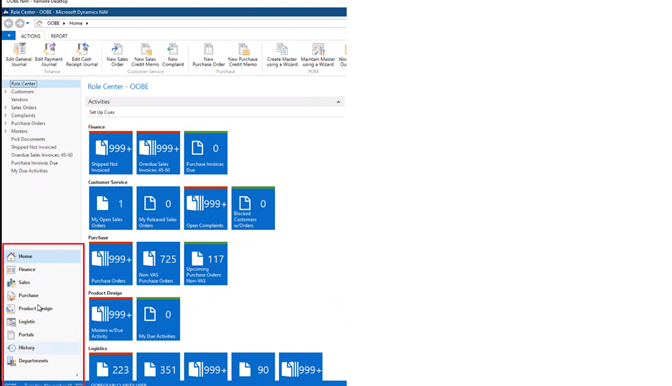Screen dimensions: 672x386
Task: Launch Maintain Master using a Wizard
Action: 318,55
